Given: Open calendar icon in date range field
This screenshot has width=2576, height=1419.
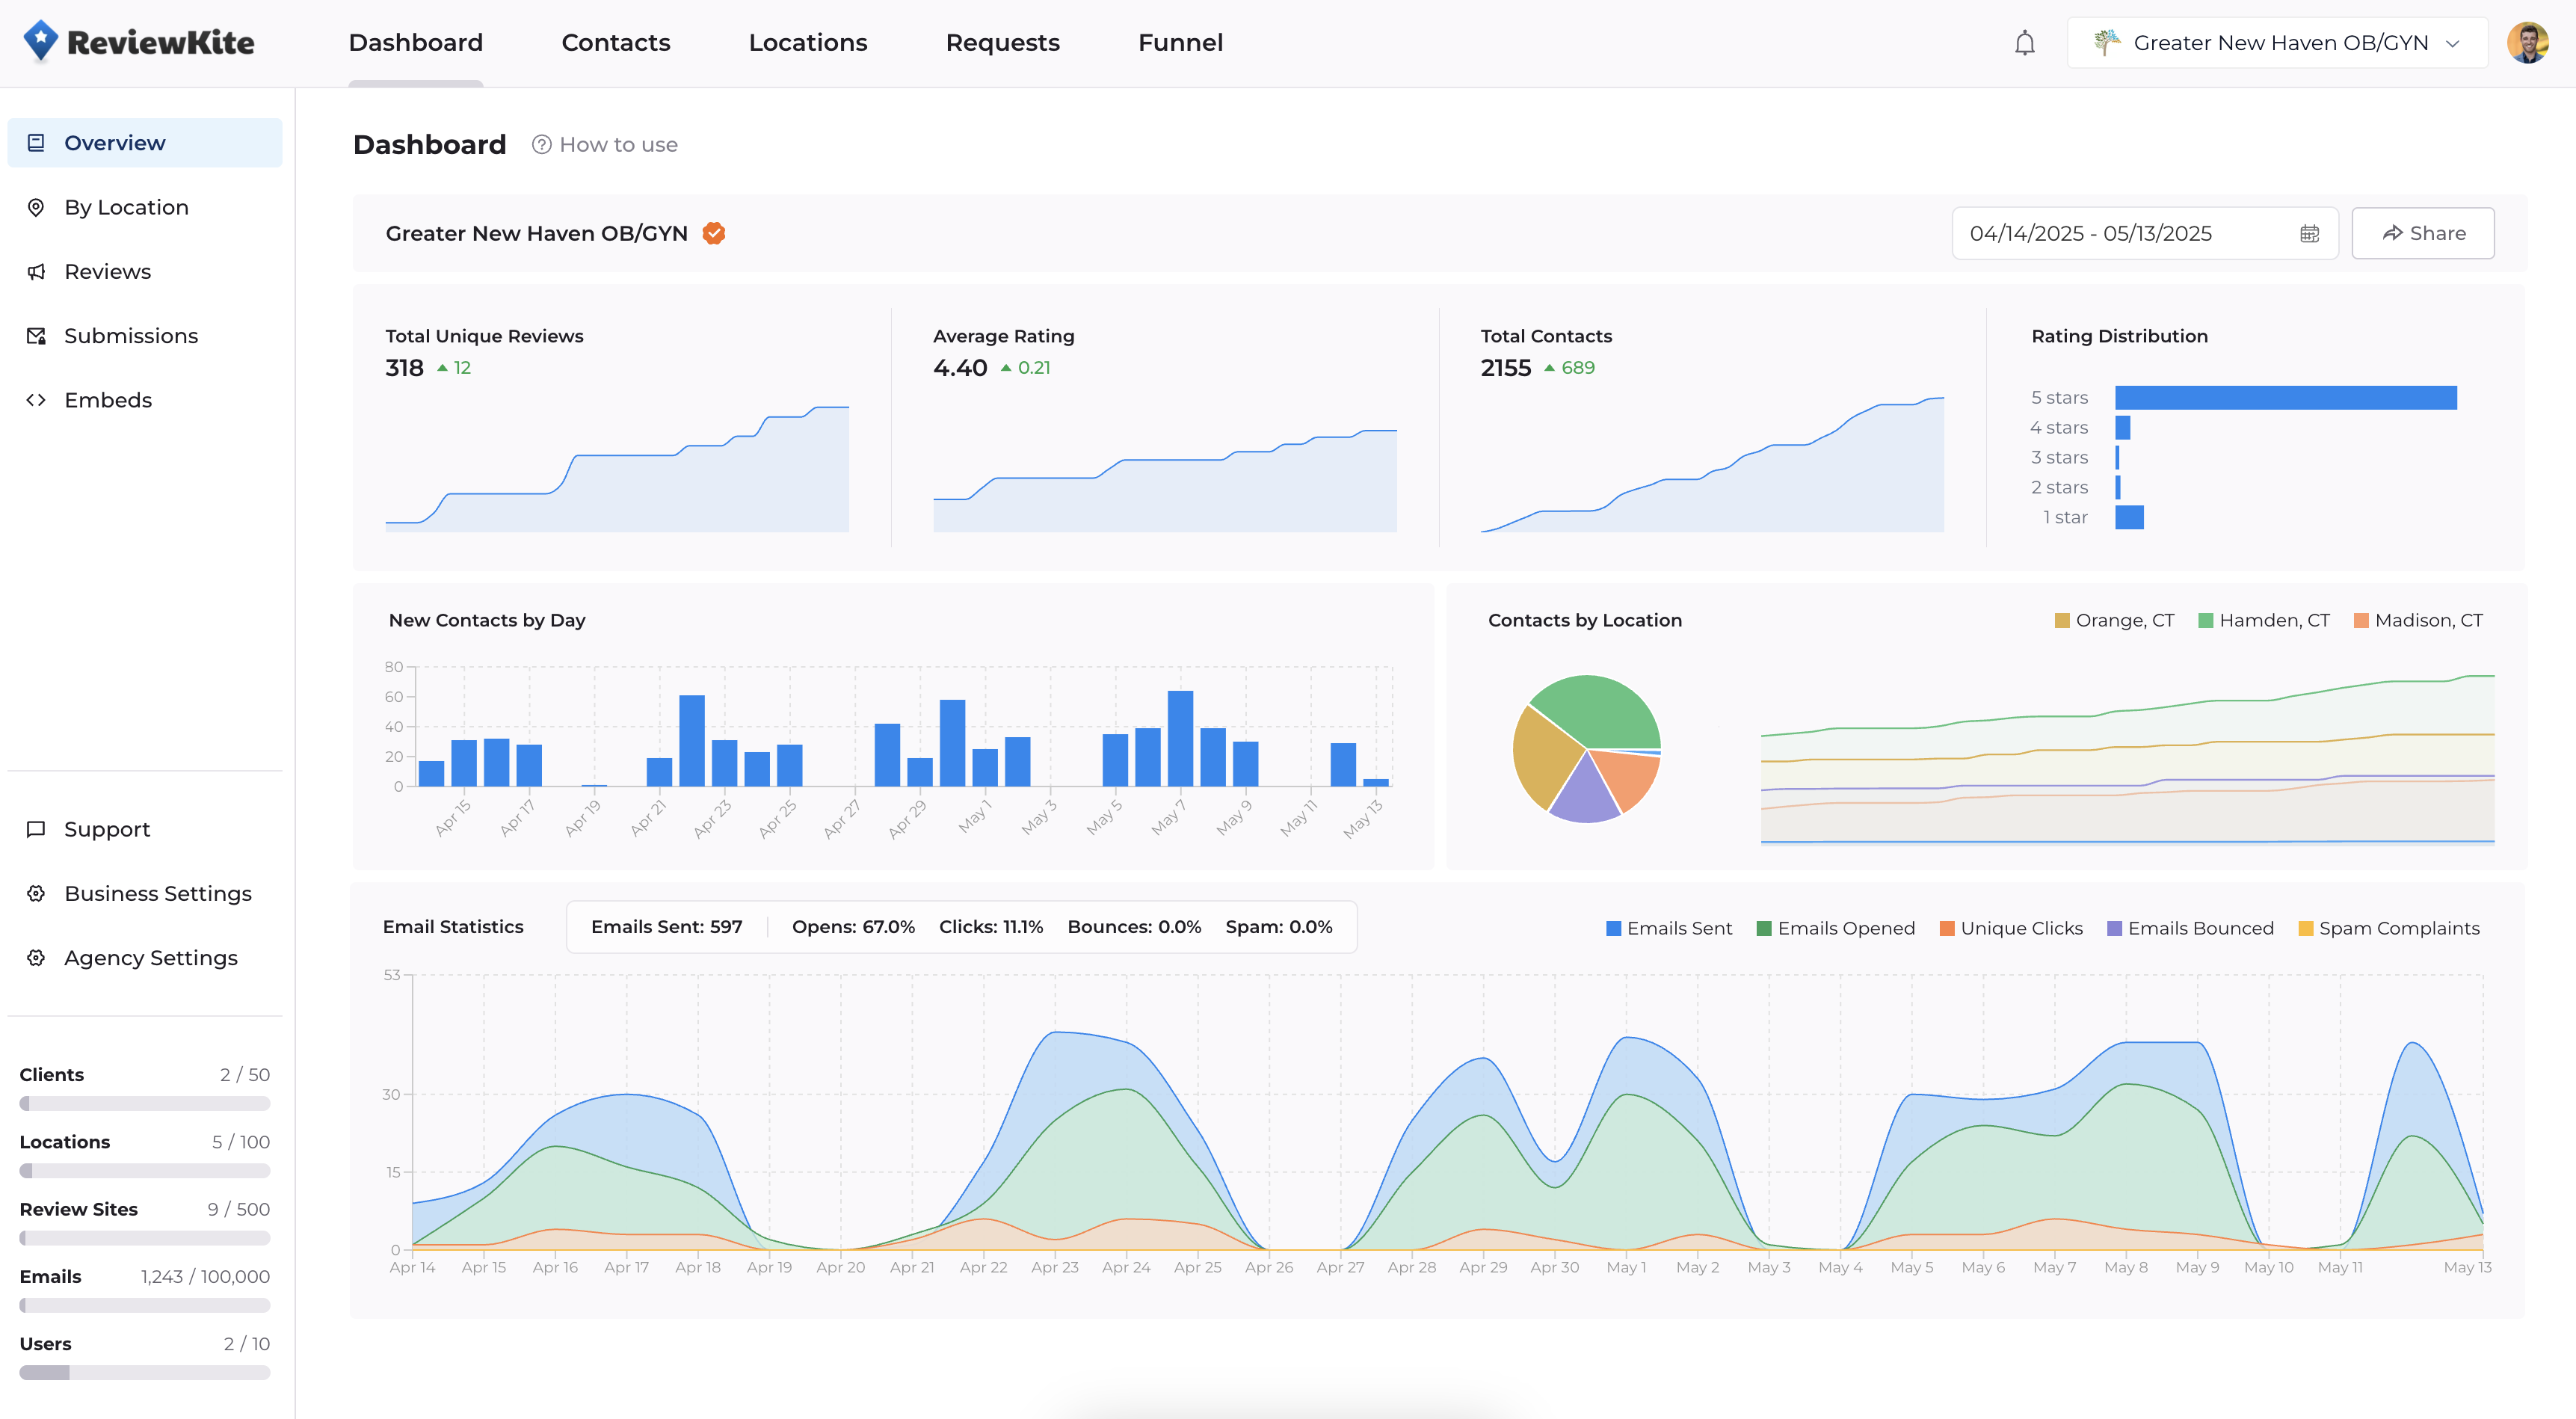Looking at the screenshot, I should [x=2309, y=233].
